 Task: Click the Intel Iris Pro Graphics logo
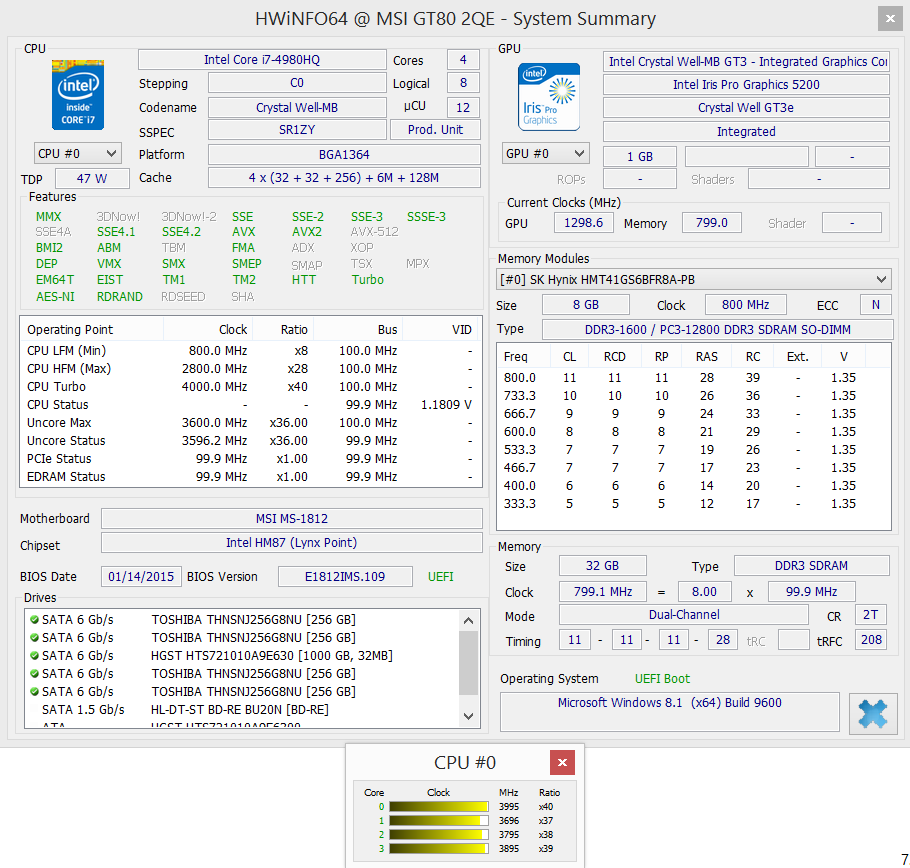coord(548,96)
